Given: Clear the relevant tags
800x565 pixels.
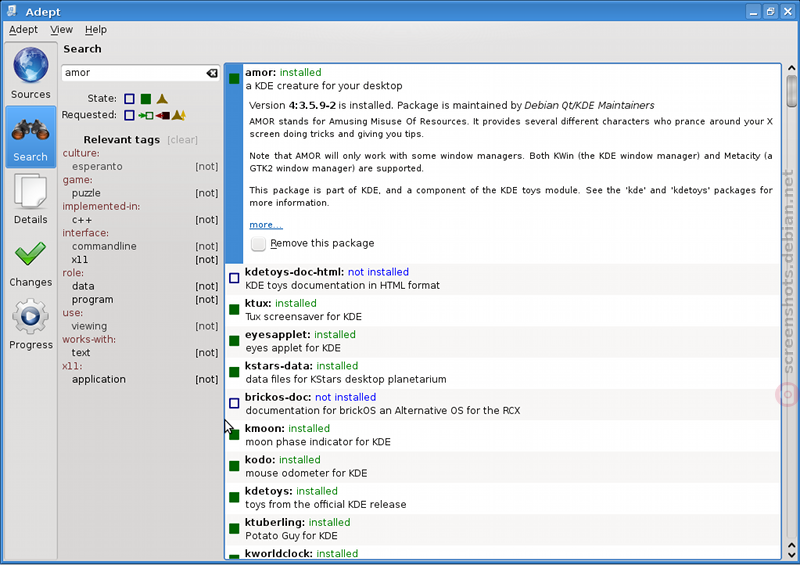Looking at the screenshot, I should click(x=182, y=140).
